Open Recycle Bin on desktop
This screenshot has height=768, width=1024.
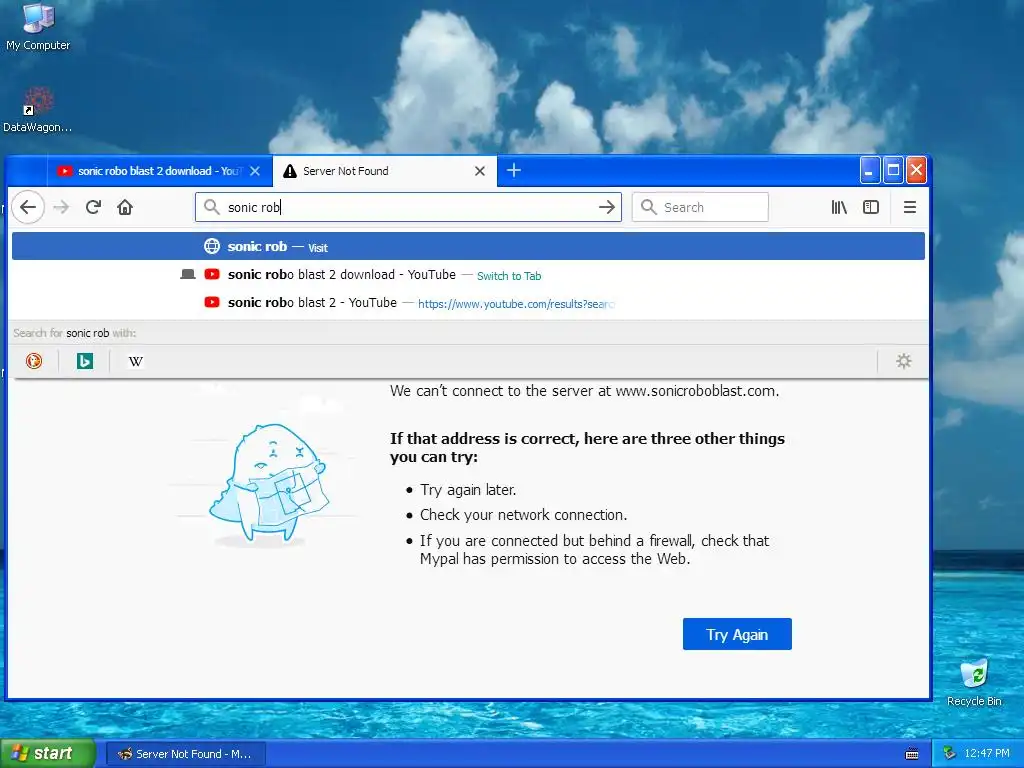tap(974, 682)
